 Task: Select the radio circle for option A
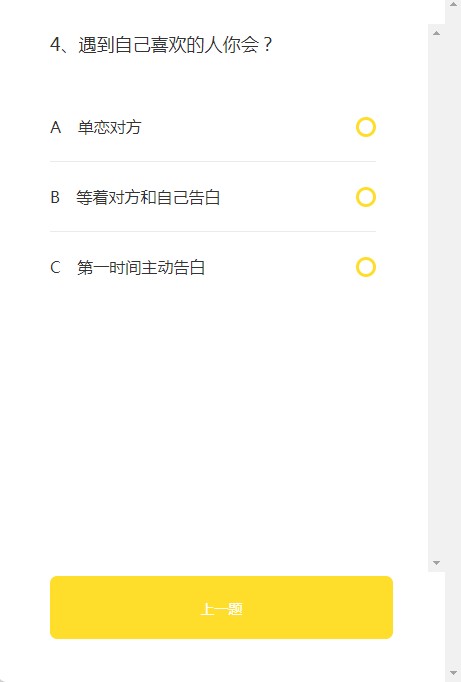pyautogui.click(x=366, y=127)
